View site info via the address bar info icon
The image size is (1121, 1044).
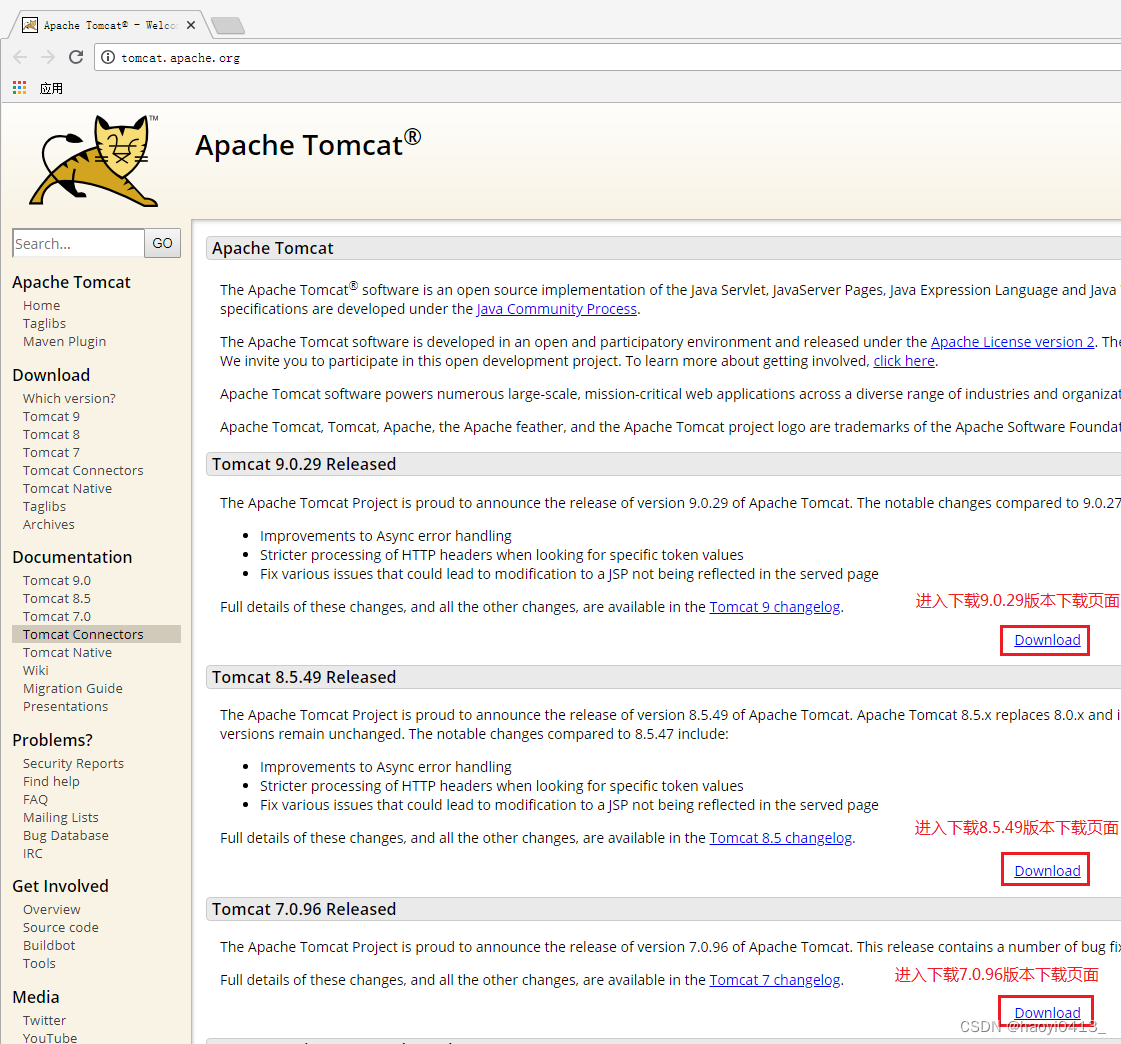point(106,57)
